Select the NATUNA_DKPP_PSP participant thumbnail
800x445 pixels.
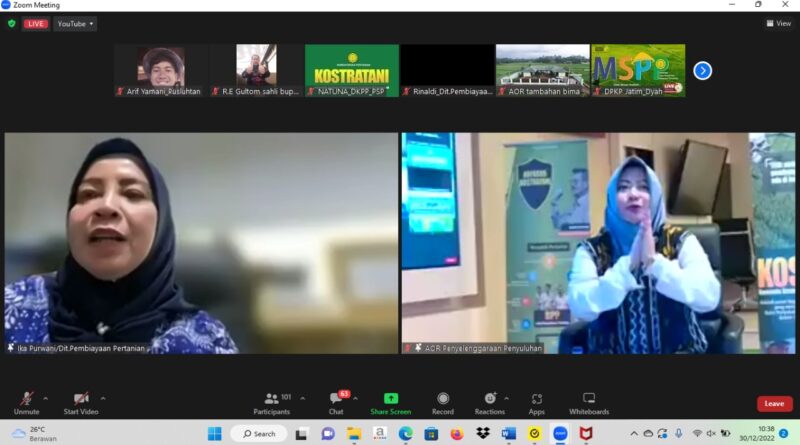pos(351,69)
